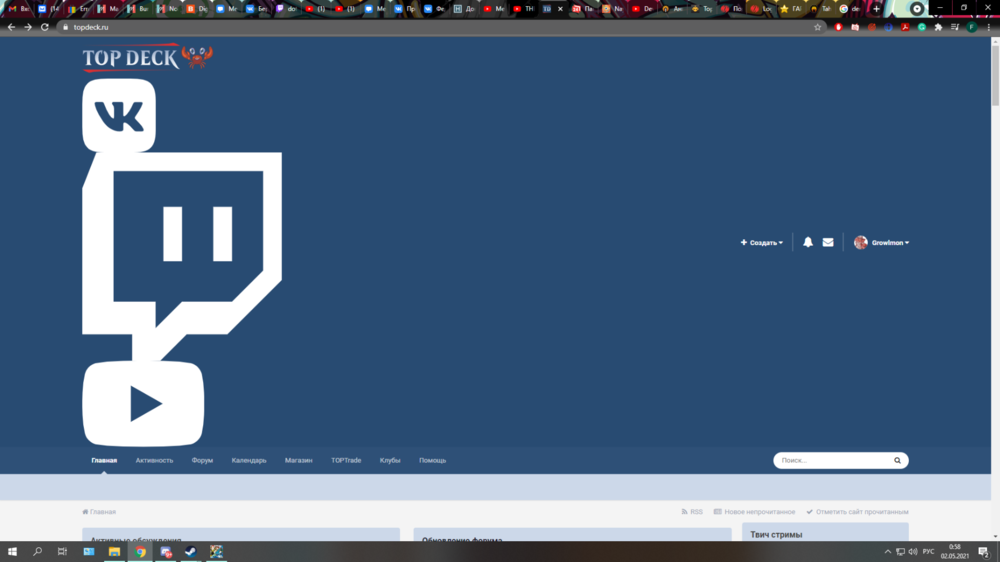Open Windows Start menu
1000x562 pixels.
[x=12, y=552]
